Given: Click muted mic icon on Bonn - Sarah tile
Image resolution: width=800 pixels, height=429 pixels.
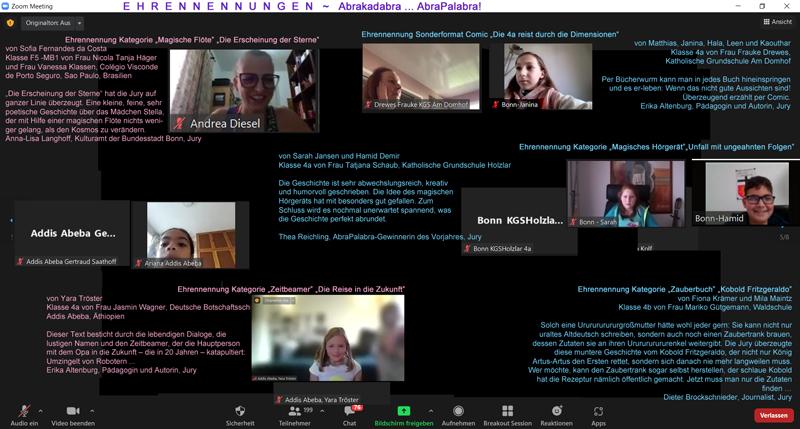Looking at the screenshot, I should pyautogui.click(x=573, y=222).
